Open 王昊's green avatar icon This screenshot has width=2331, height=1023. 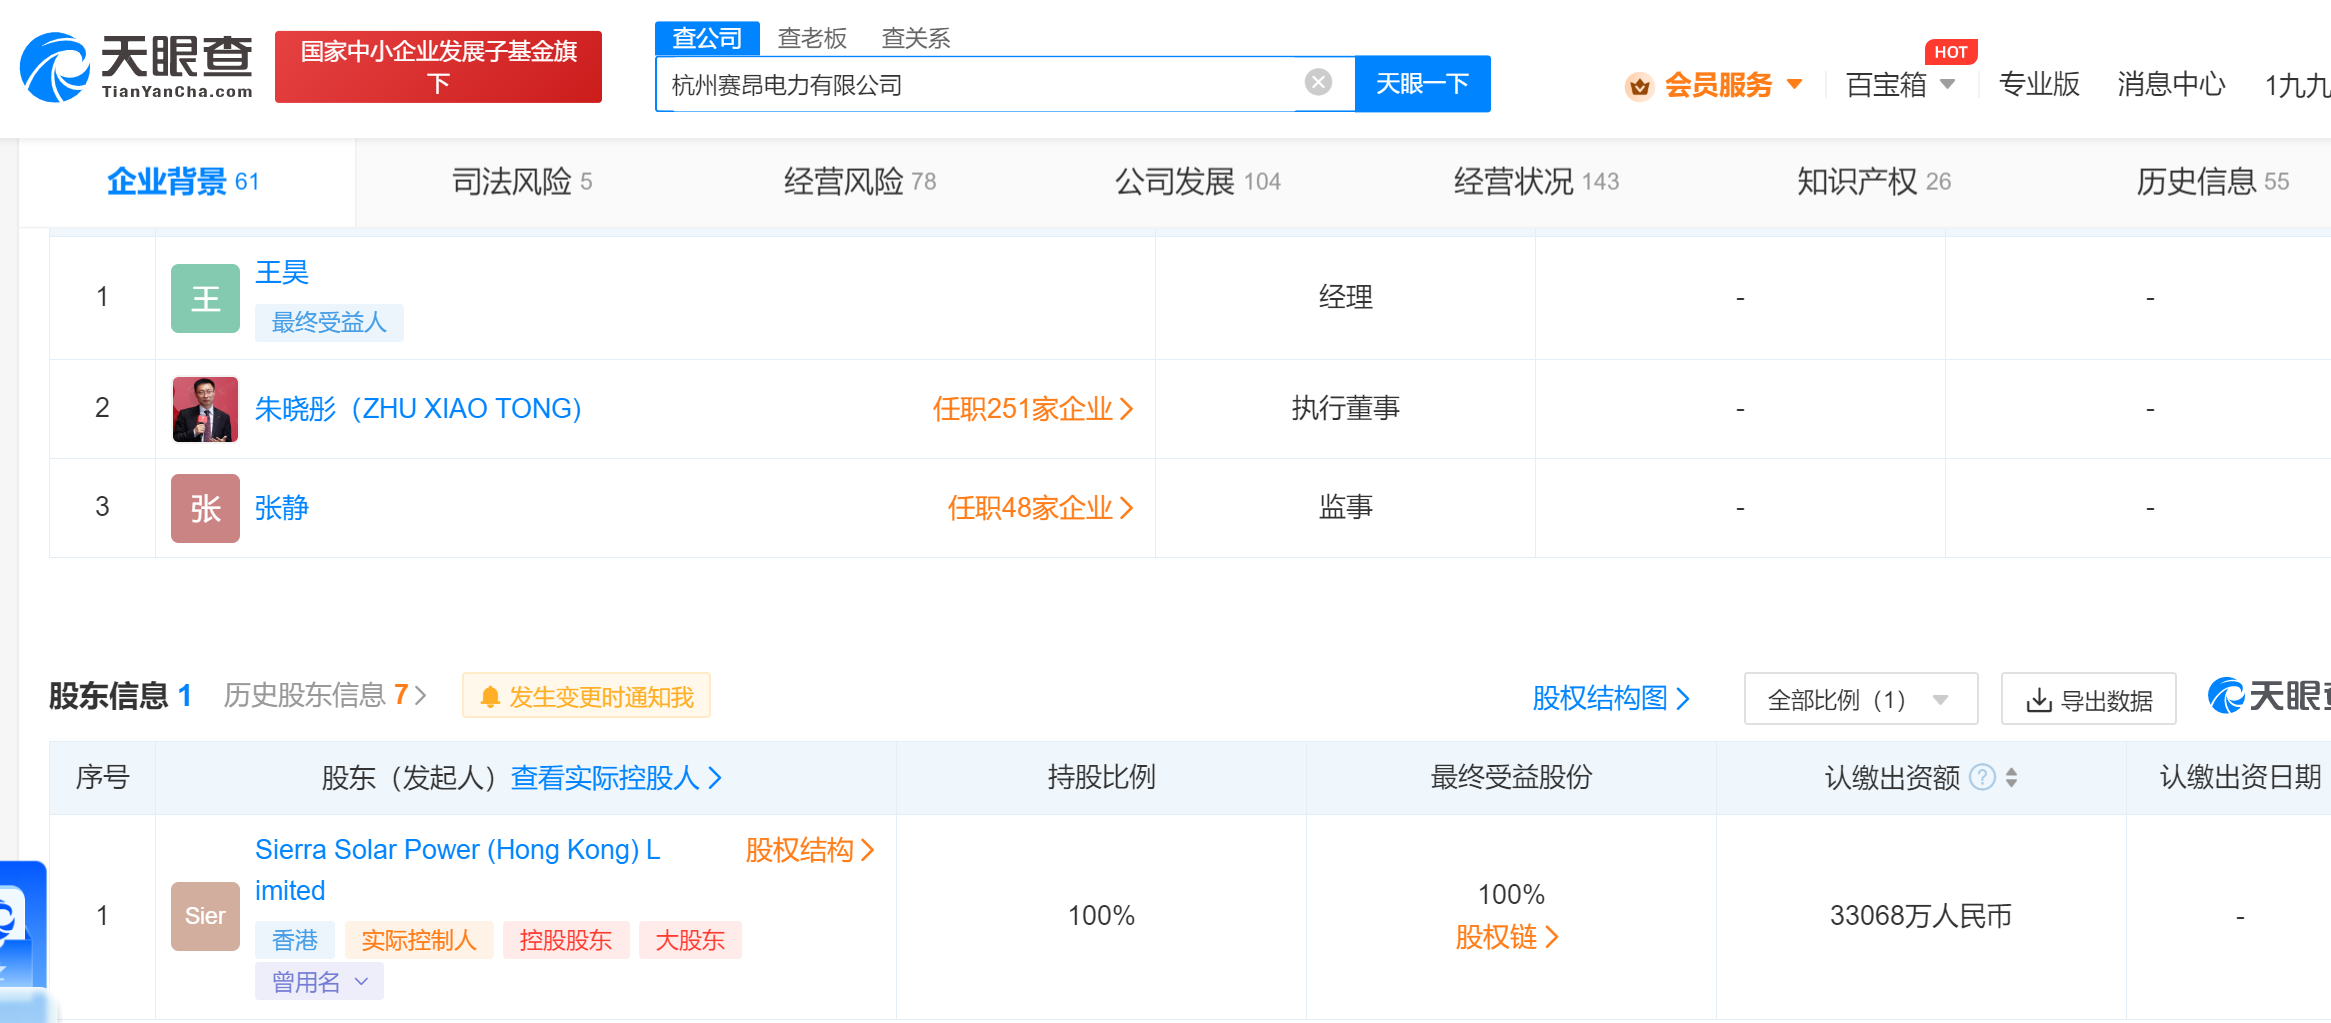pos(205,298)
